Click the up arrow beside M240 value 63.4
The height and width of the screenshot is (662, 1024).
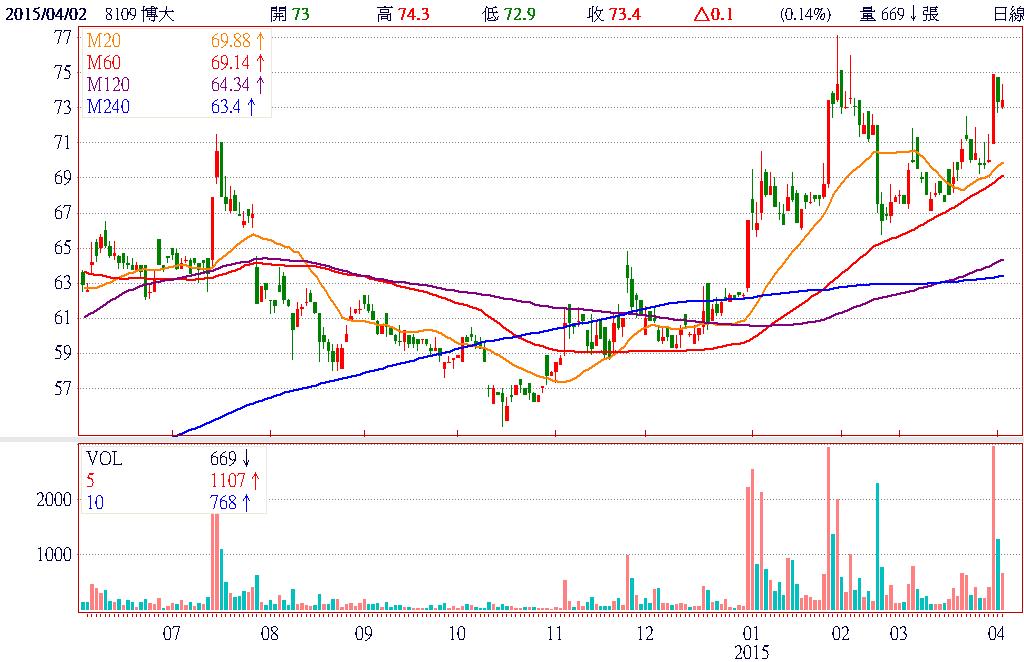coord(251,105)
